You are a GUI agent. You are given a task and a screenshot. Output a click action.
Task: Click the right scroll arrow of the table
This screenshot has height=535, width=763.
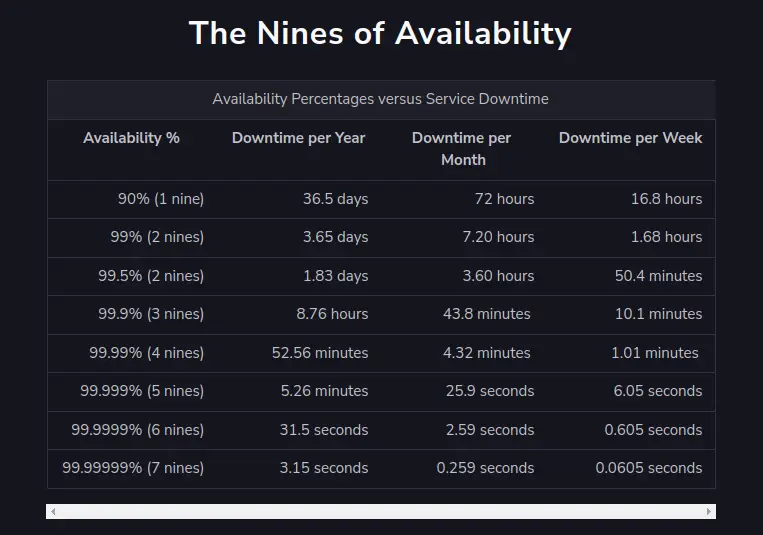click(709, 511)
